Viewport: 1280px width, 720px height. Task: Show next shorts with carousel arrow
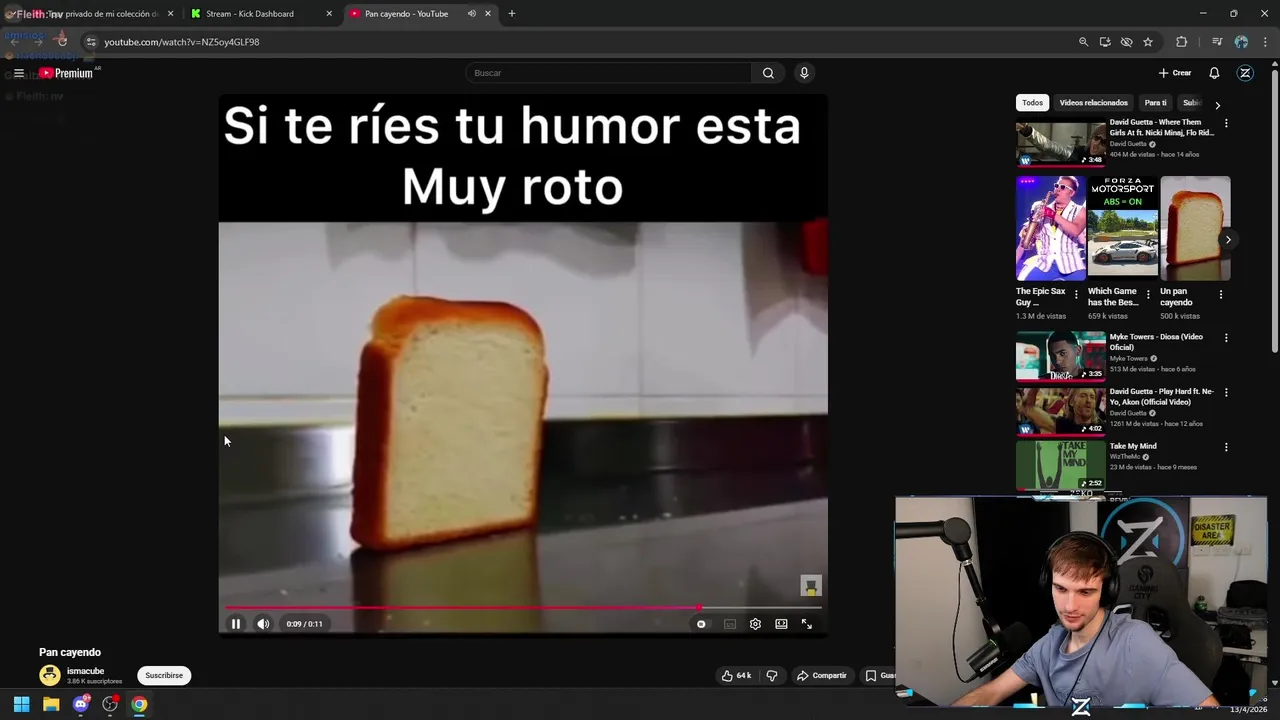pos(1228,240)
